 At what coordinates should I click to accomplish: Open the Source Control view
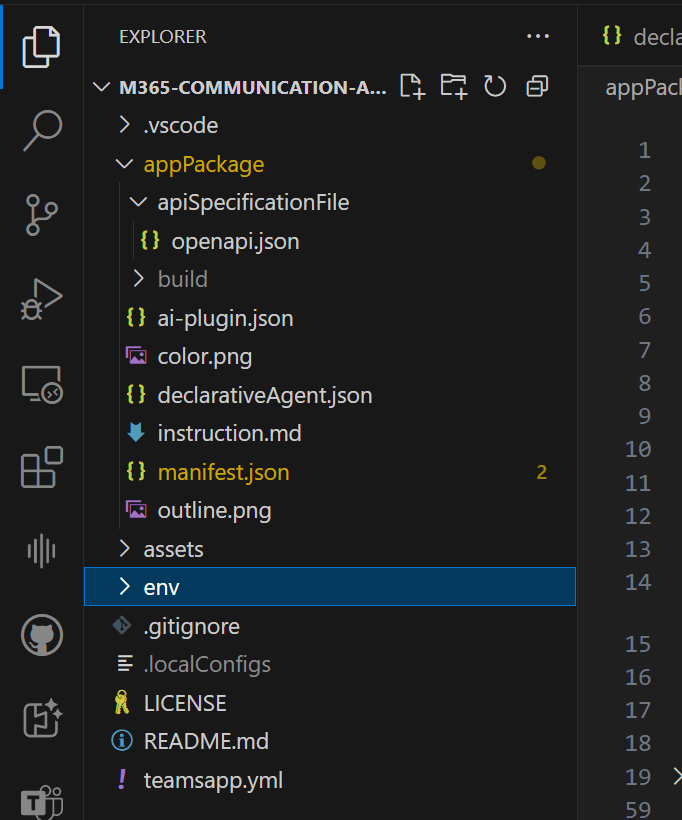pyautogui.click(x=41, y=215)
